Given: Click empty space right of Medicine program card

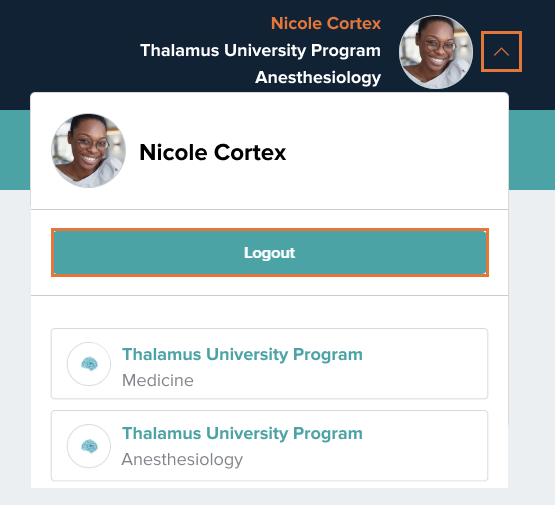Looking at the screenshot, I should (498, 363).
